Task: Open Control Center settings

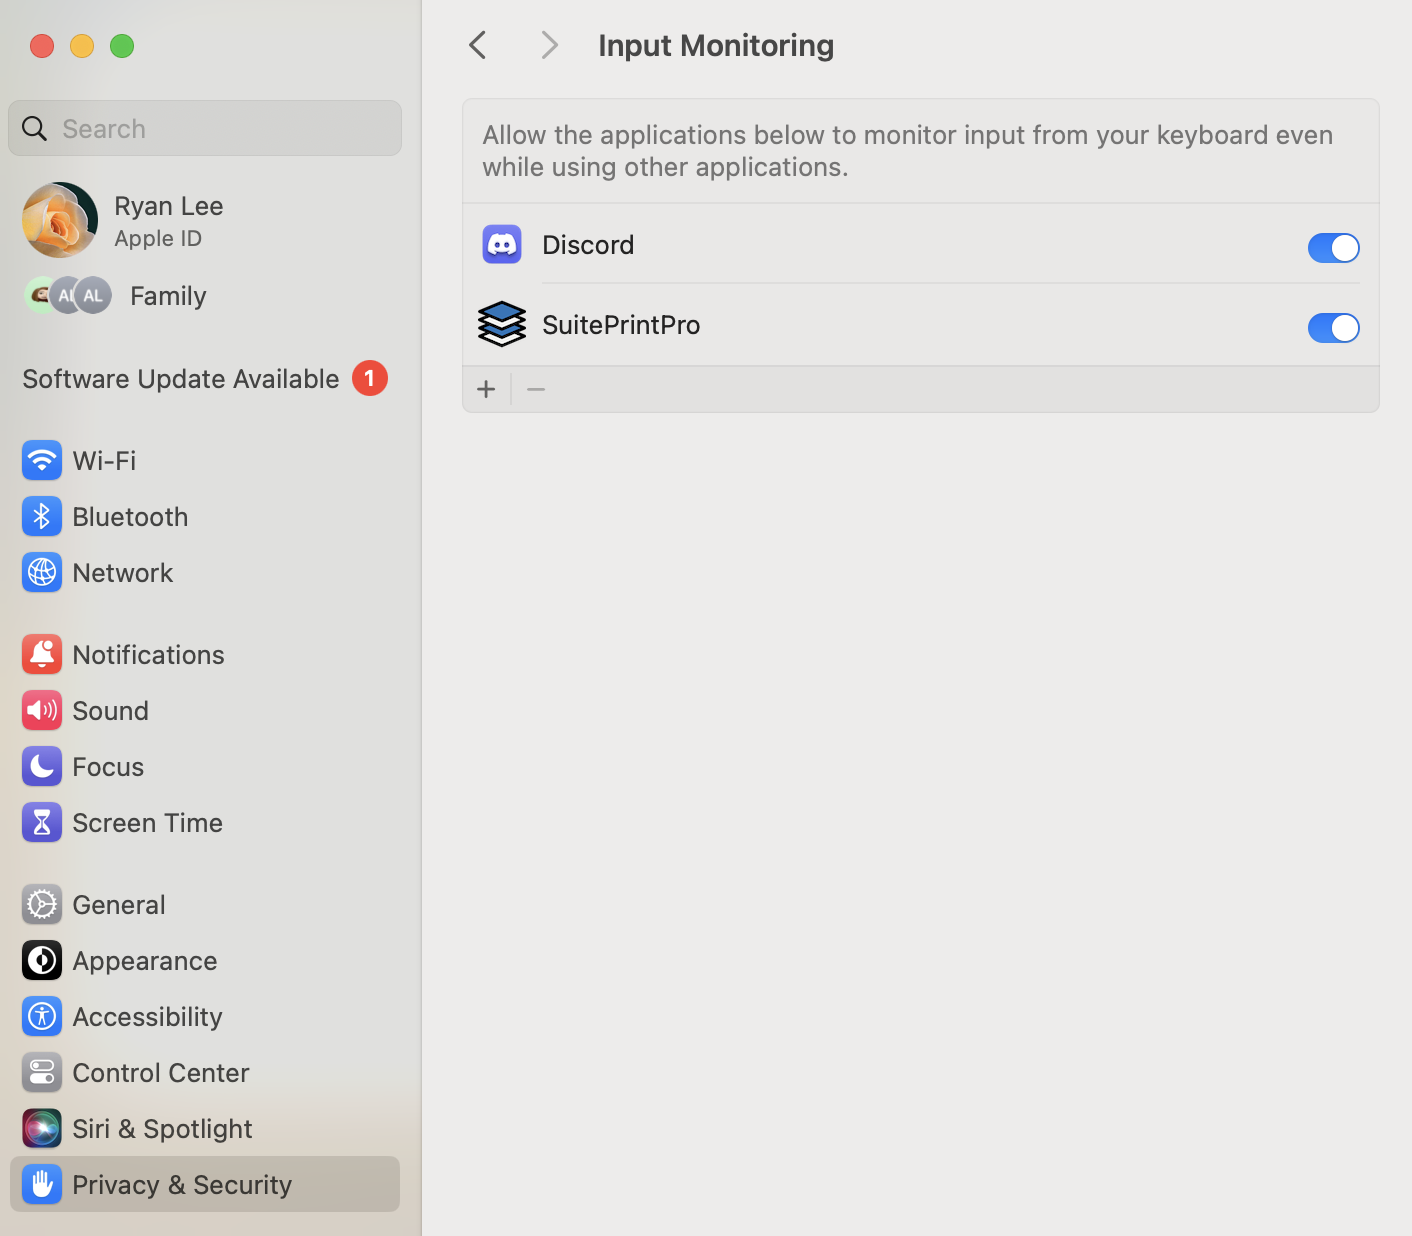Action: click(x=205, y=1072)
